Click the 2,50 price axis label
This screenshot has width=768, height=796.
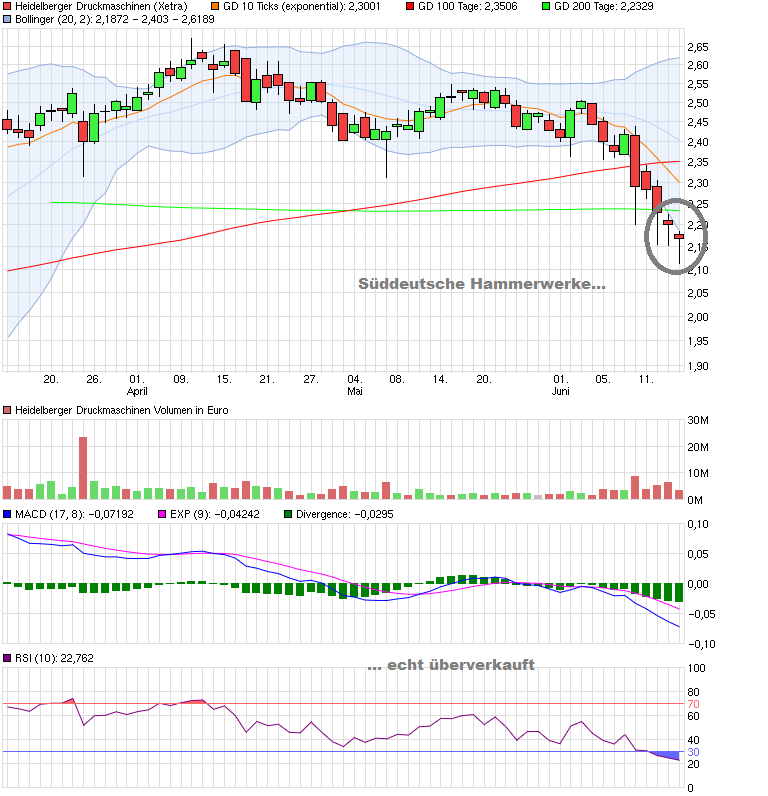pyautogui.click(x=698, y=103)
